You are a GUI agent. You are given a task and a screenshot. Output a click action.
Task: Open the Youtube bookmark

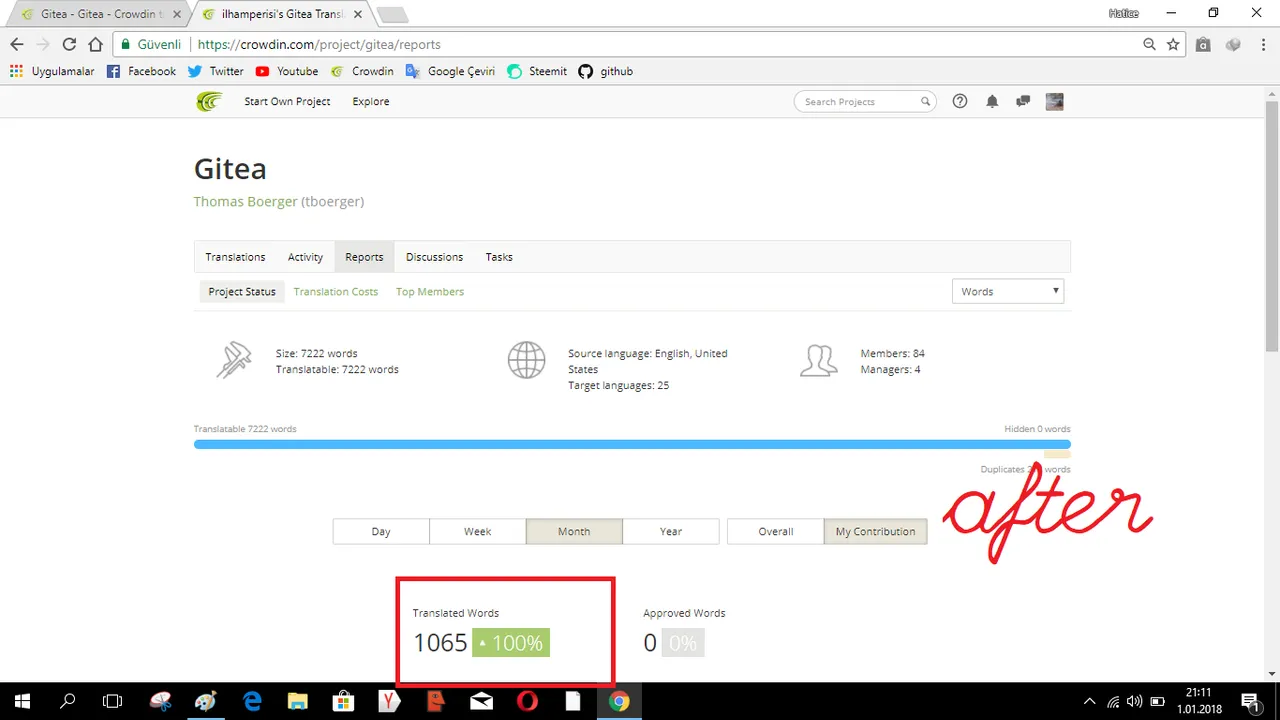point(286,71)
